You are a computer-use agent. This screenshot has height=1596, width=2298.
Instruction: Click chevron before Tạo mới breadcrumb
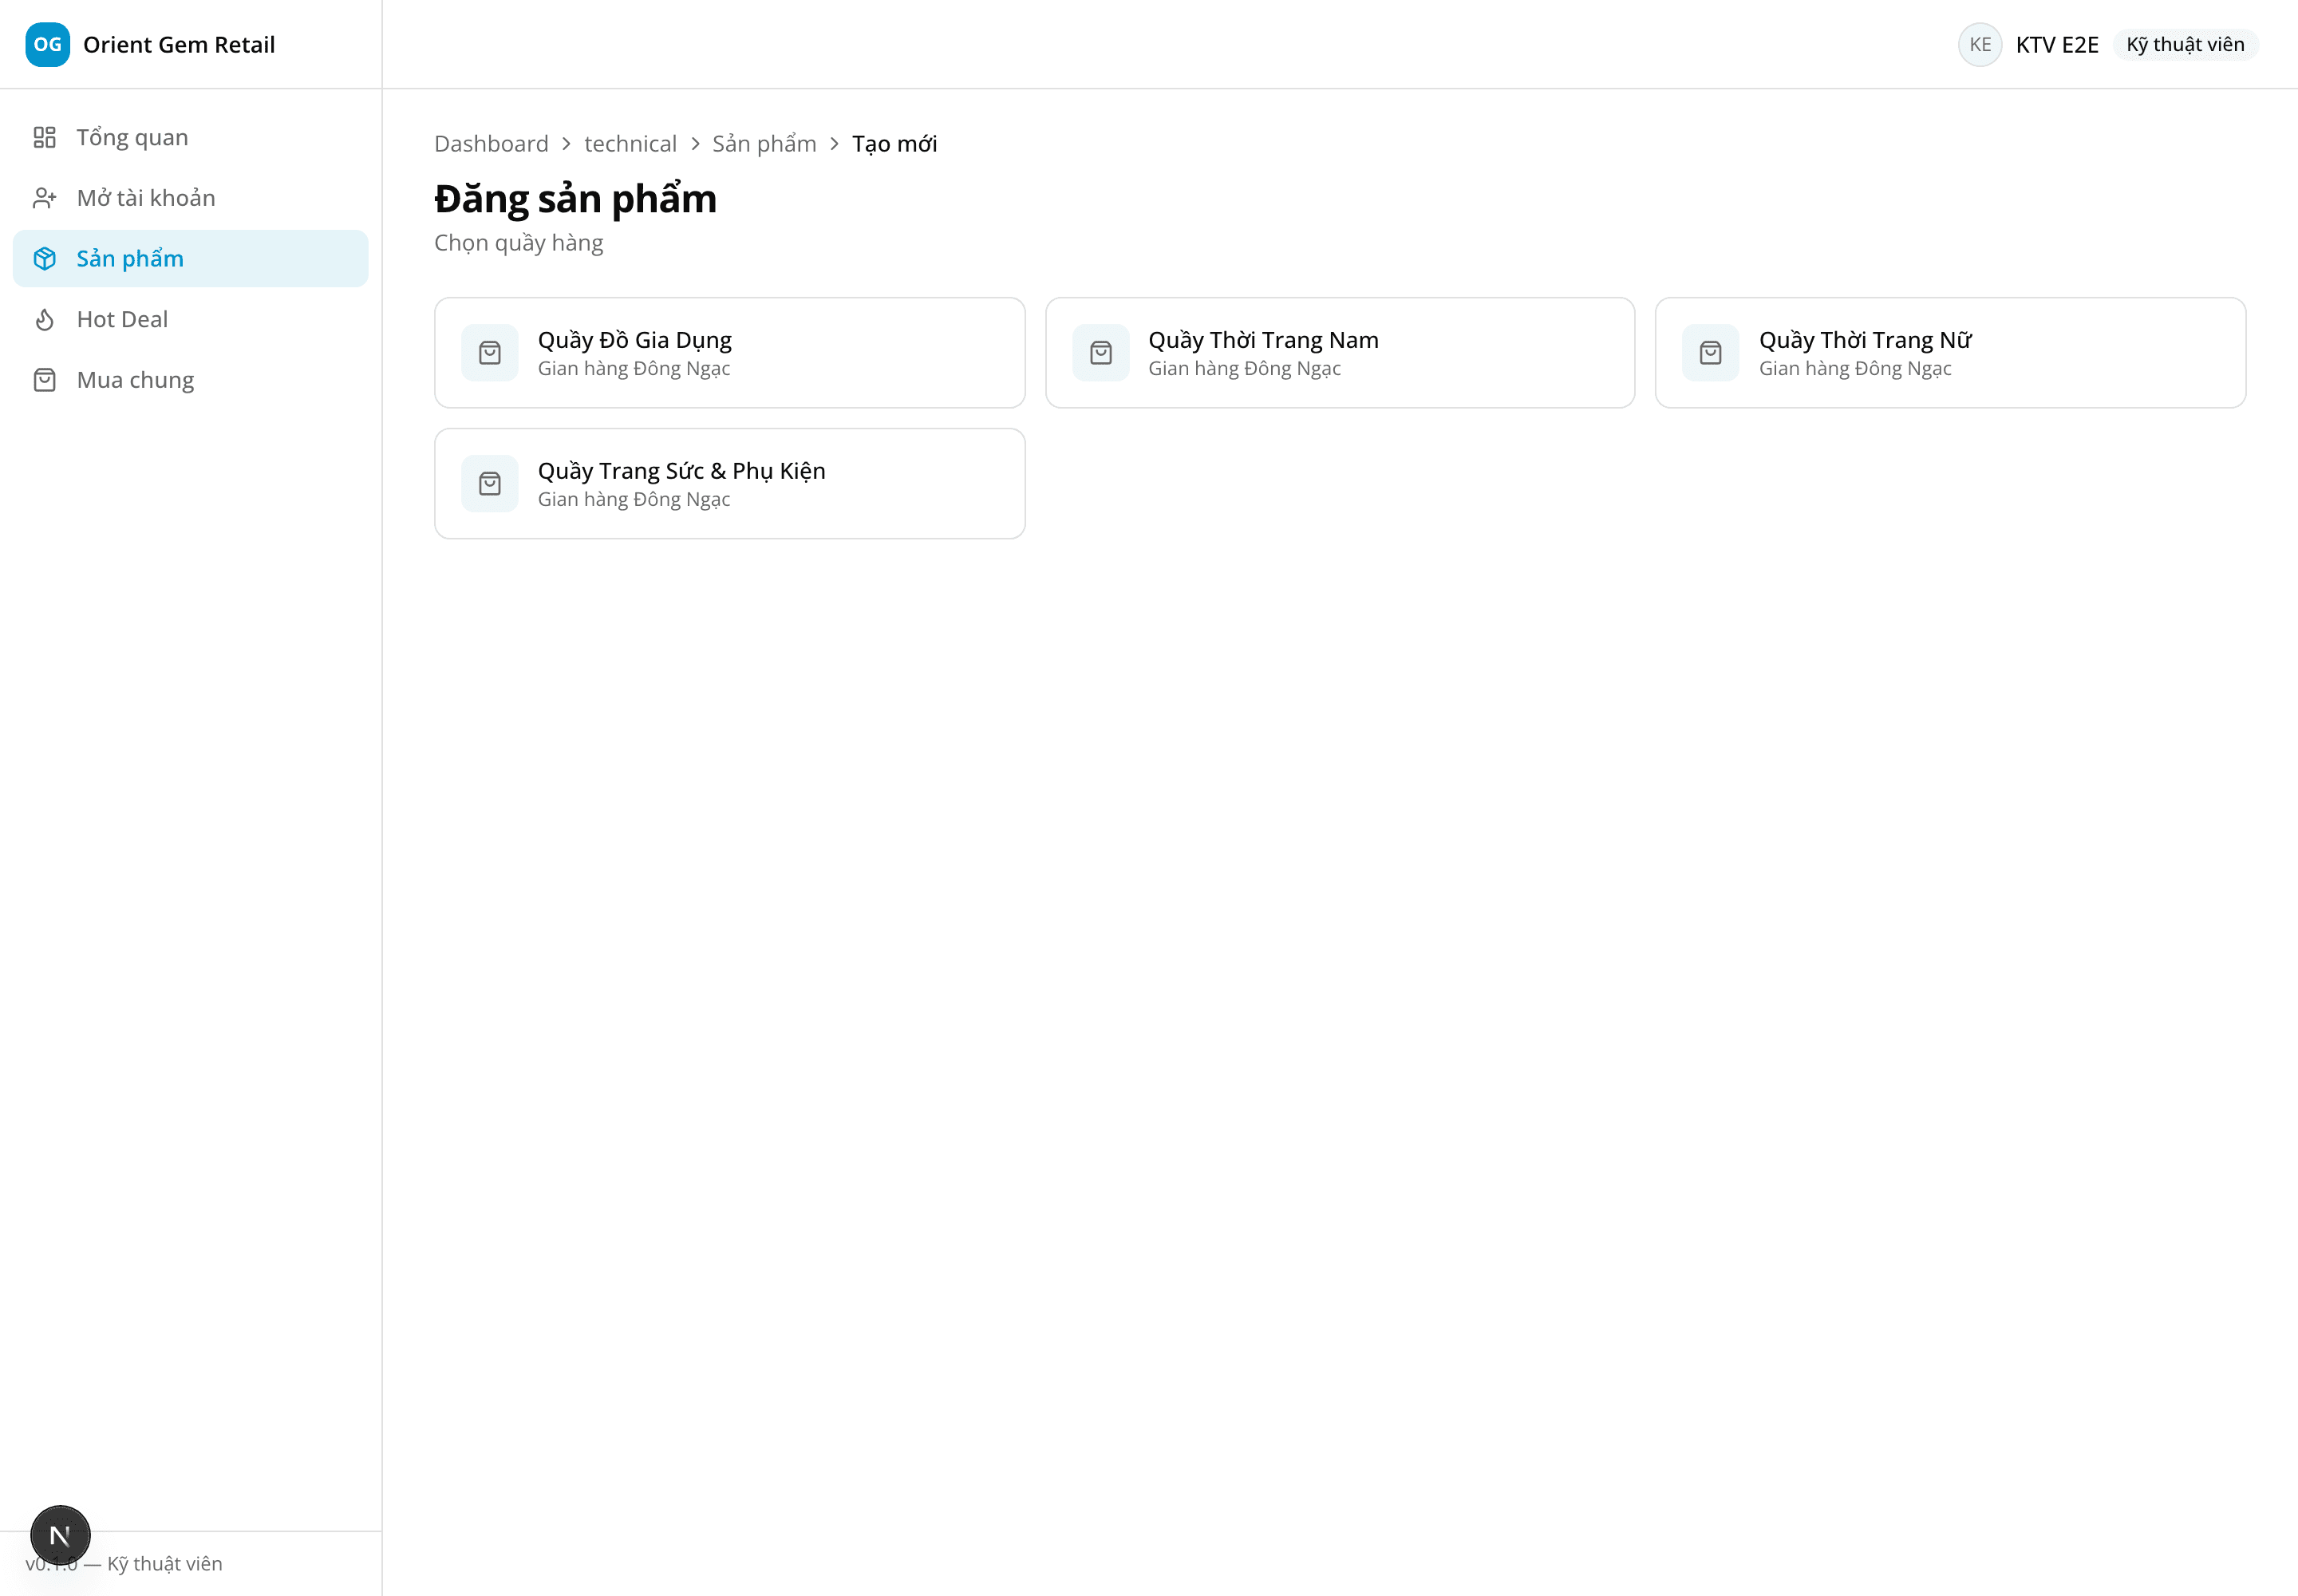tap(834, 144)
